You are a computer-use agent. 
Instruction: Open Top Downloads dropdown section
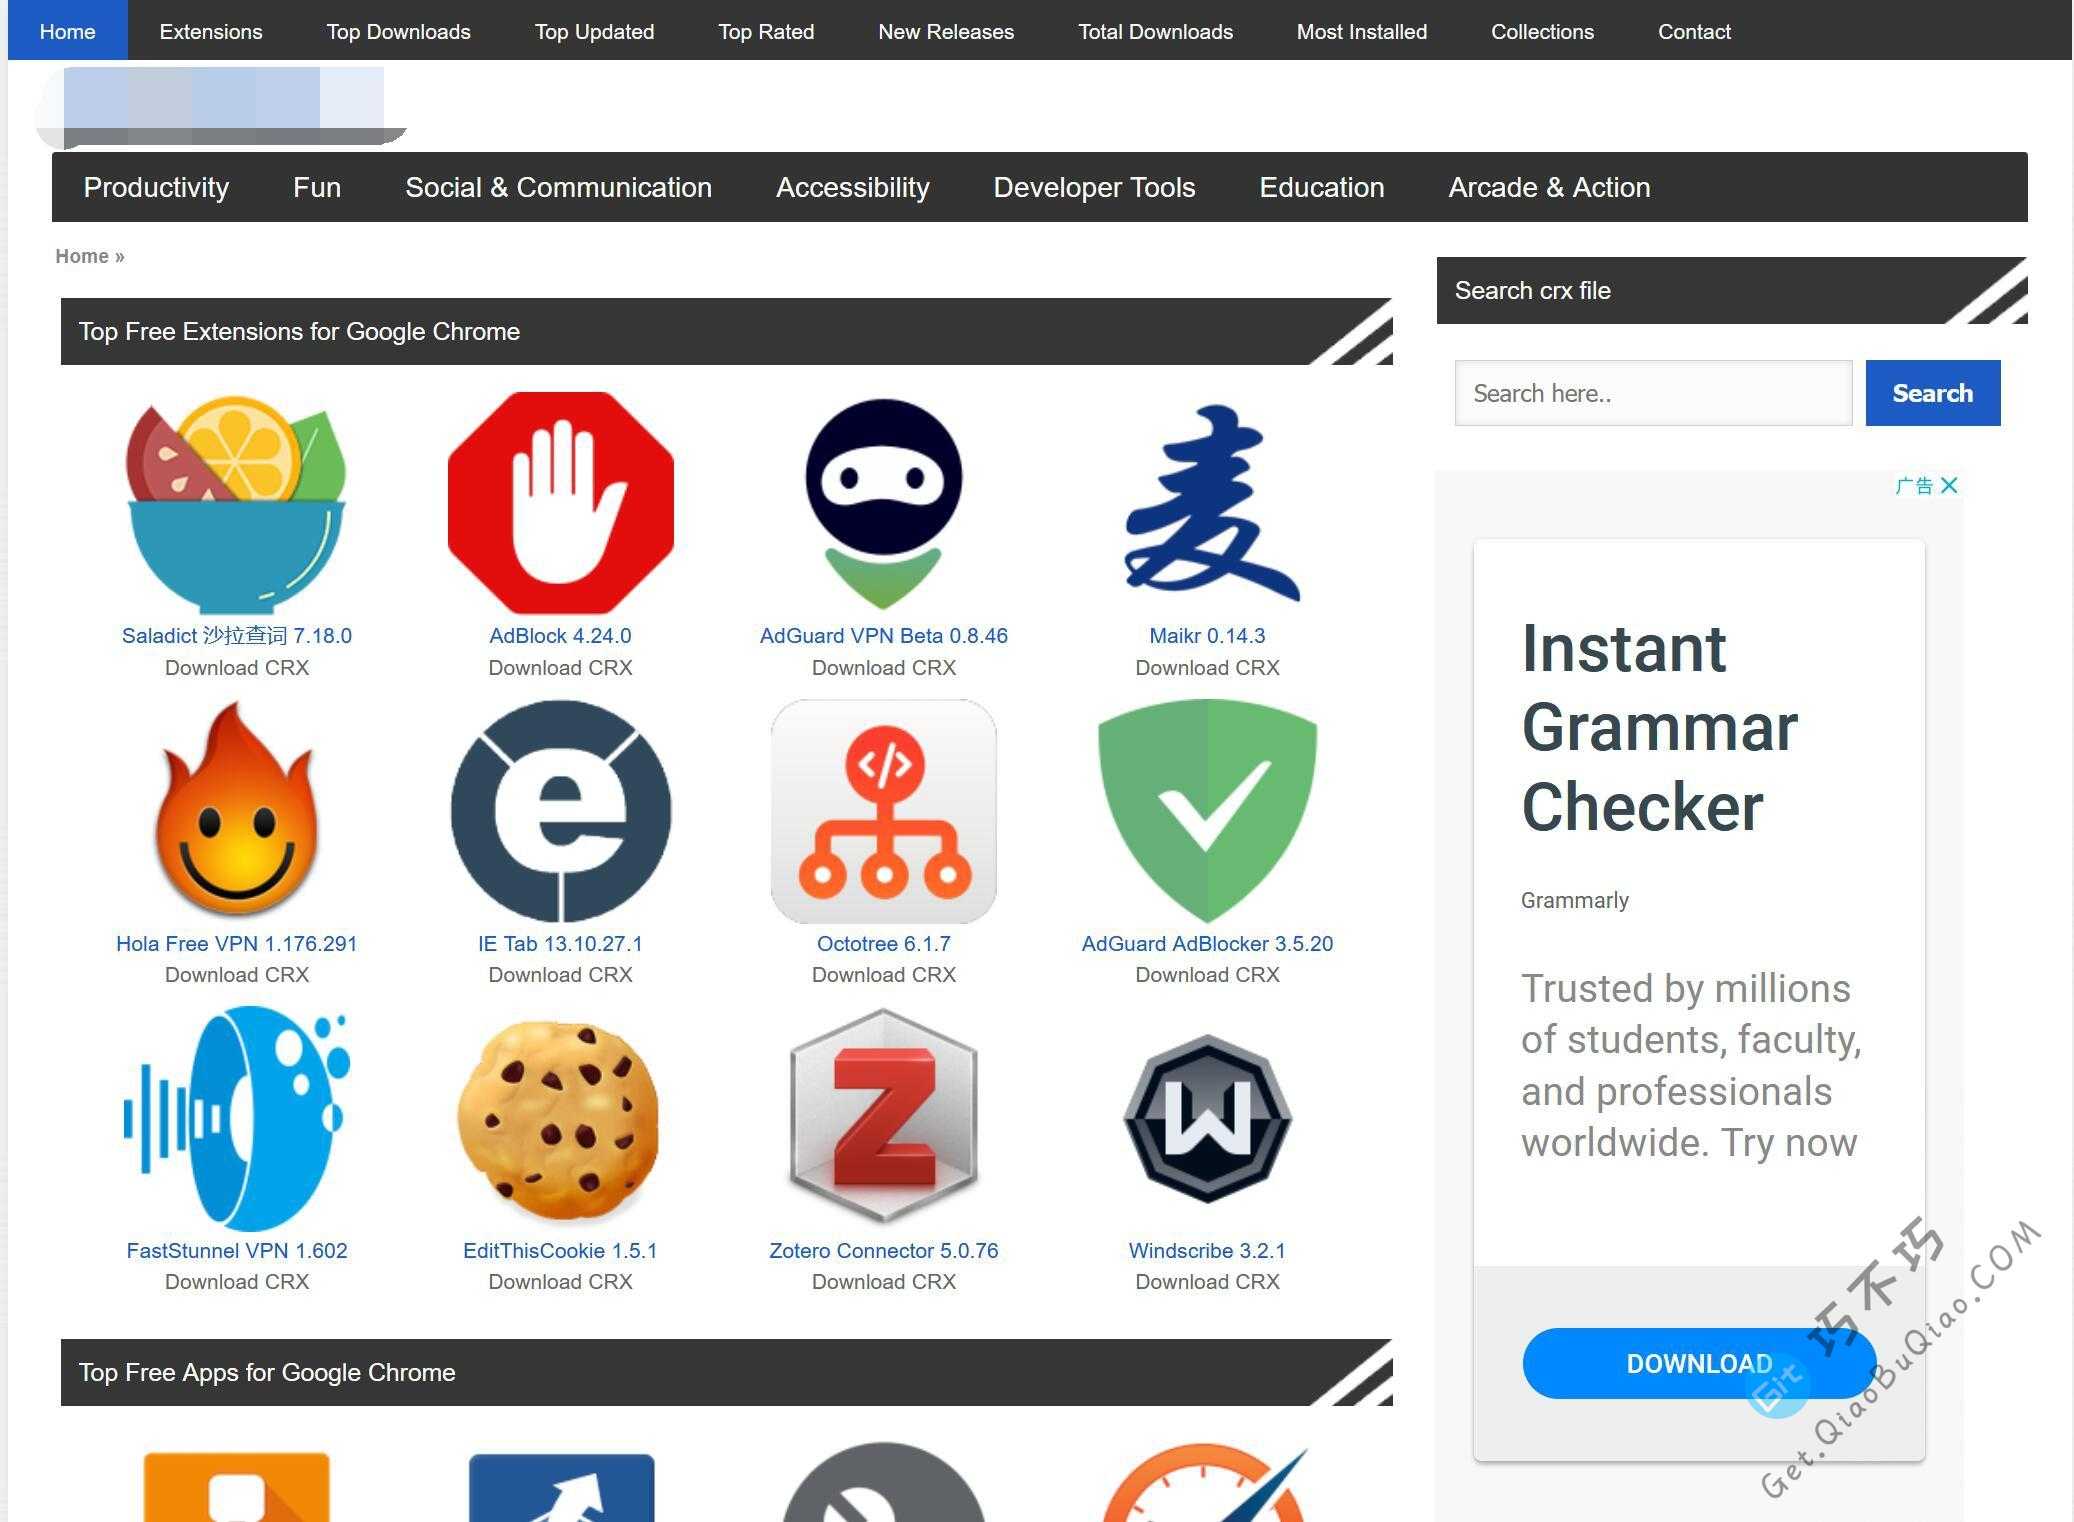tap(398, 31)
